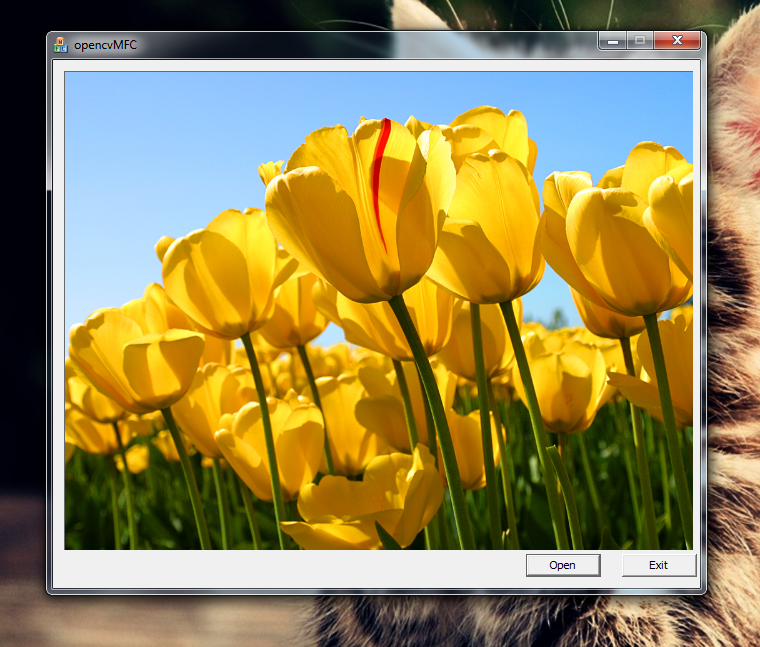Click the opencvMFC application icon in title bar

[60, 44]
